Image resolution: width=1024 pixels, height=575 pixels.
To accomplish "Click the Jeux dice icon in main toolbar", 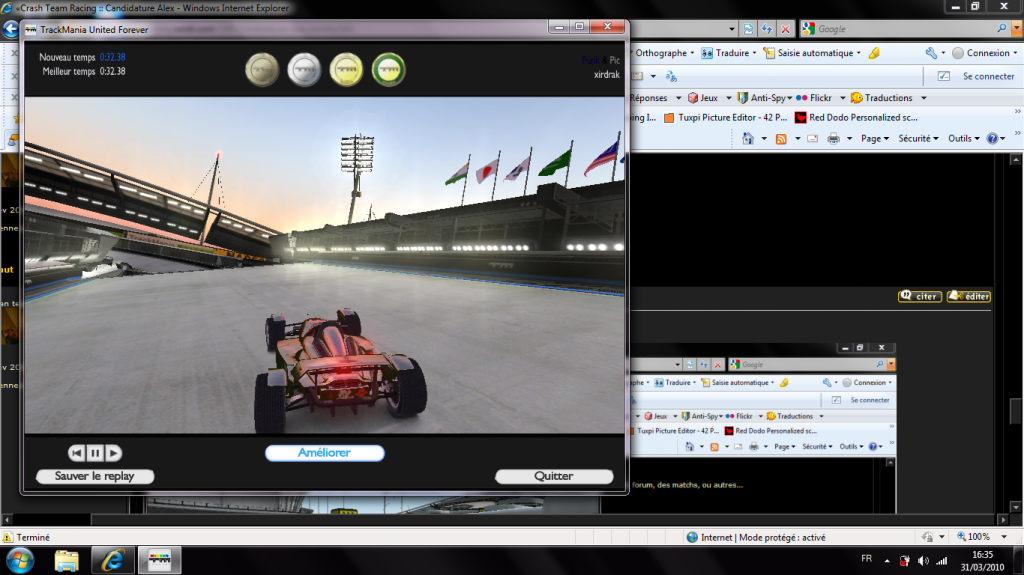I will 693,98.
